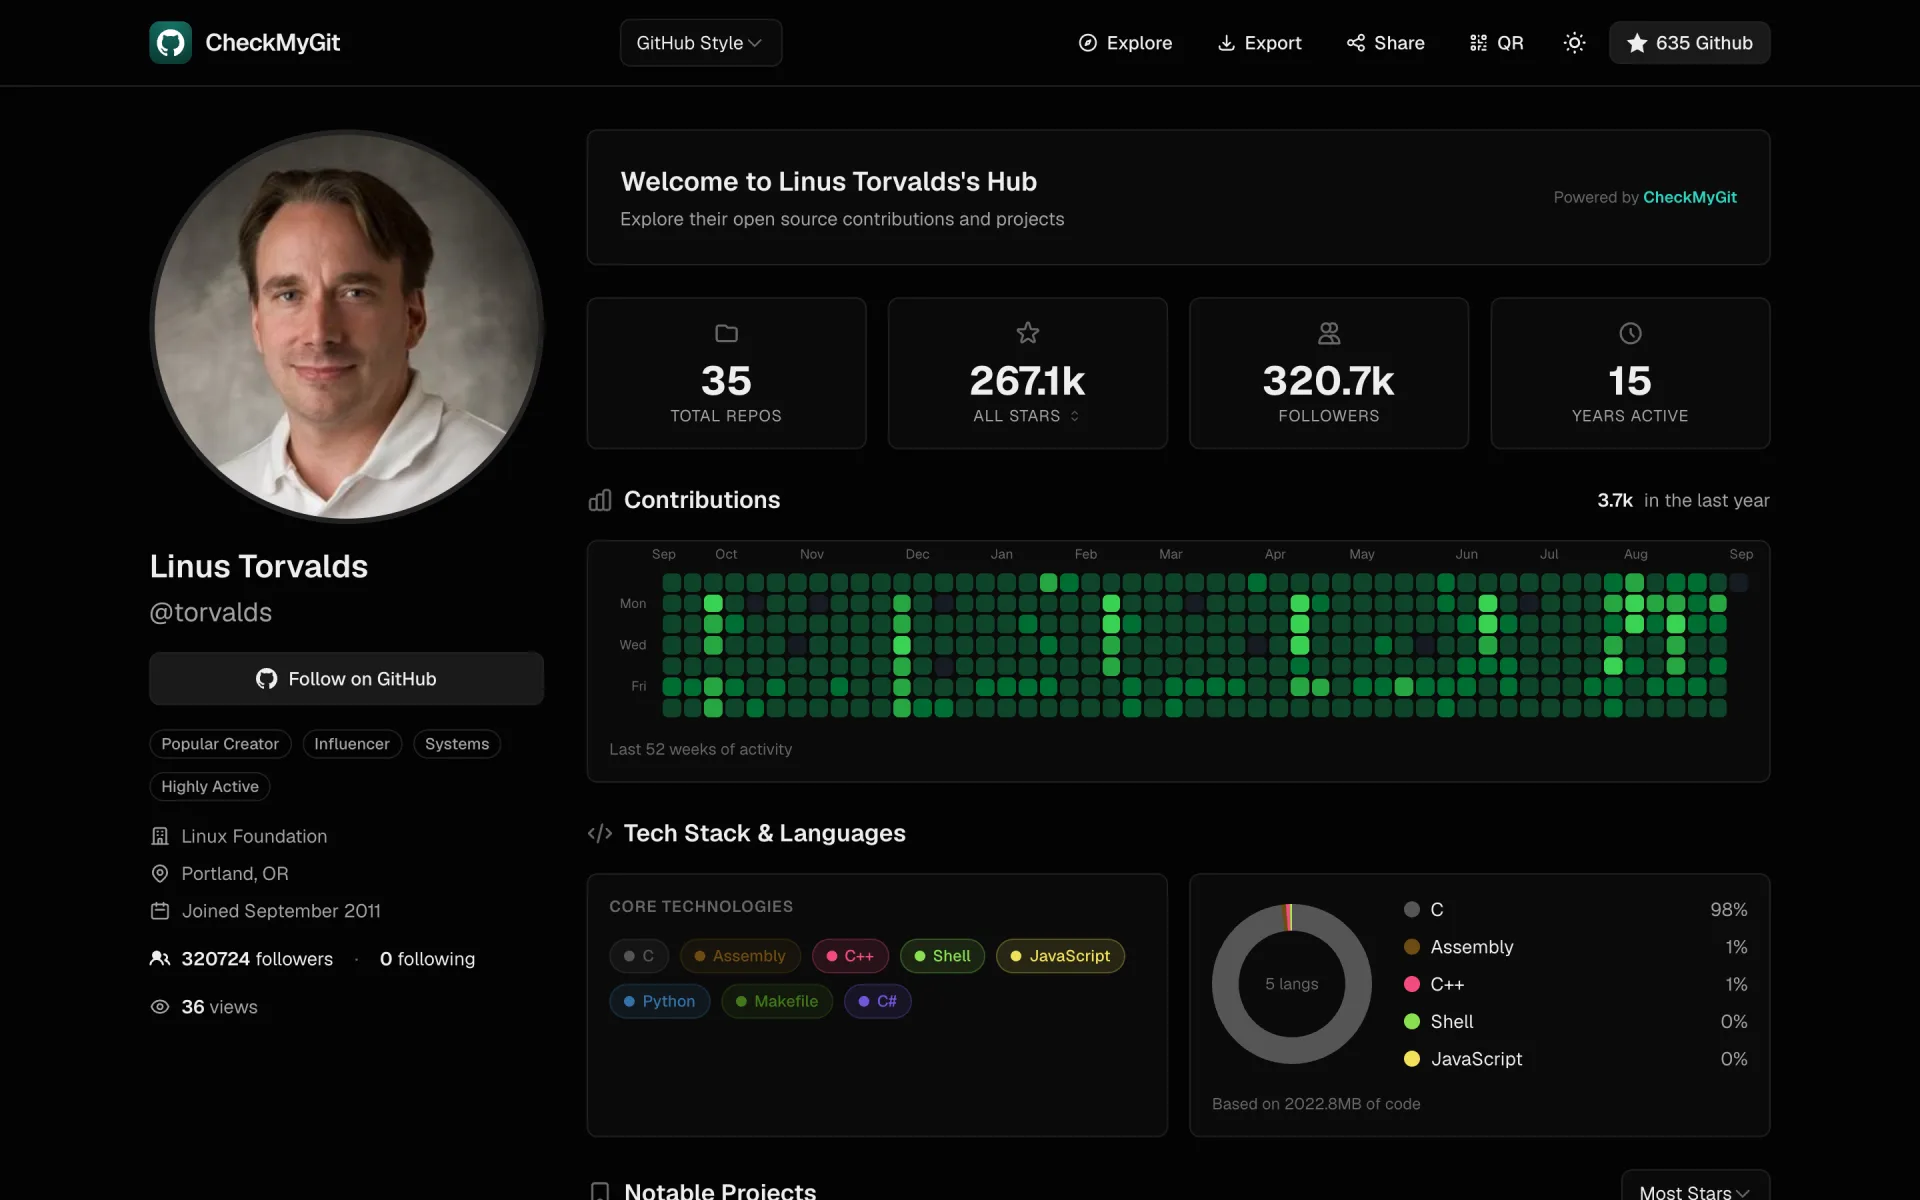Click the Shell technology chip

[942, 956]
